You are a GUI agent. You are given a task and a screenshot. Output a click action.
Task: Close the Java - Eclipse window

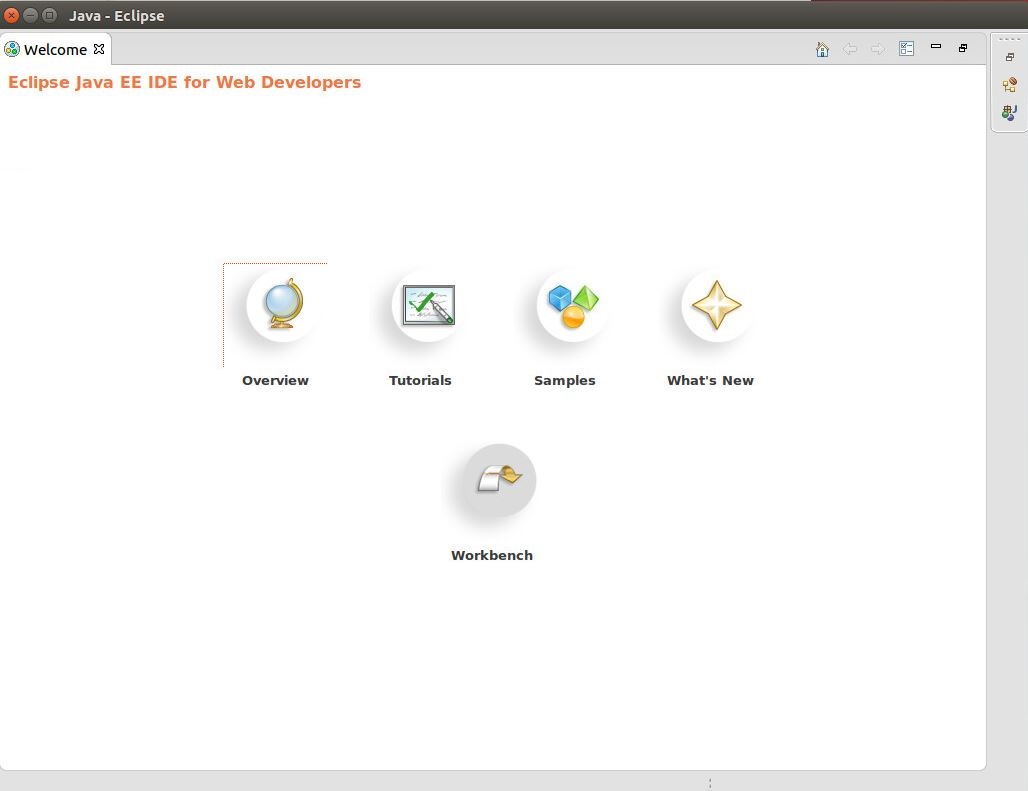[11, 15]
